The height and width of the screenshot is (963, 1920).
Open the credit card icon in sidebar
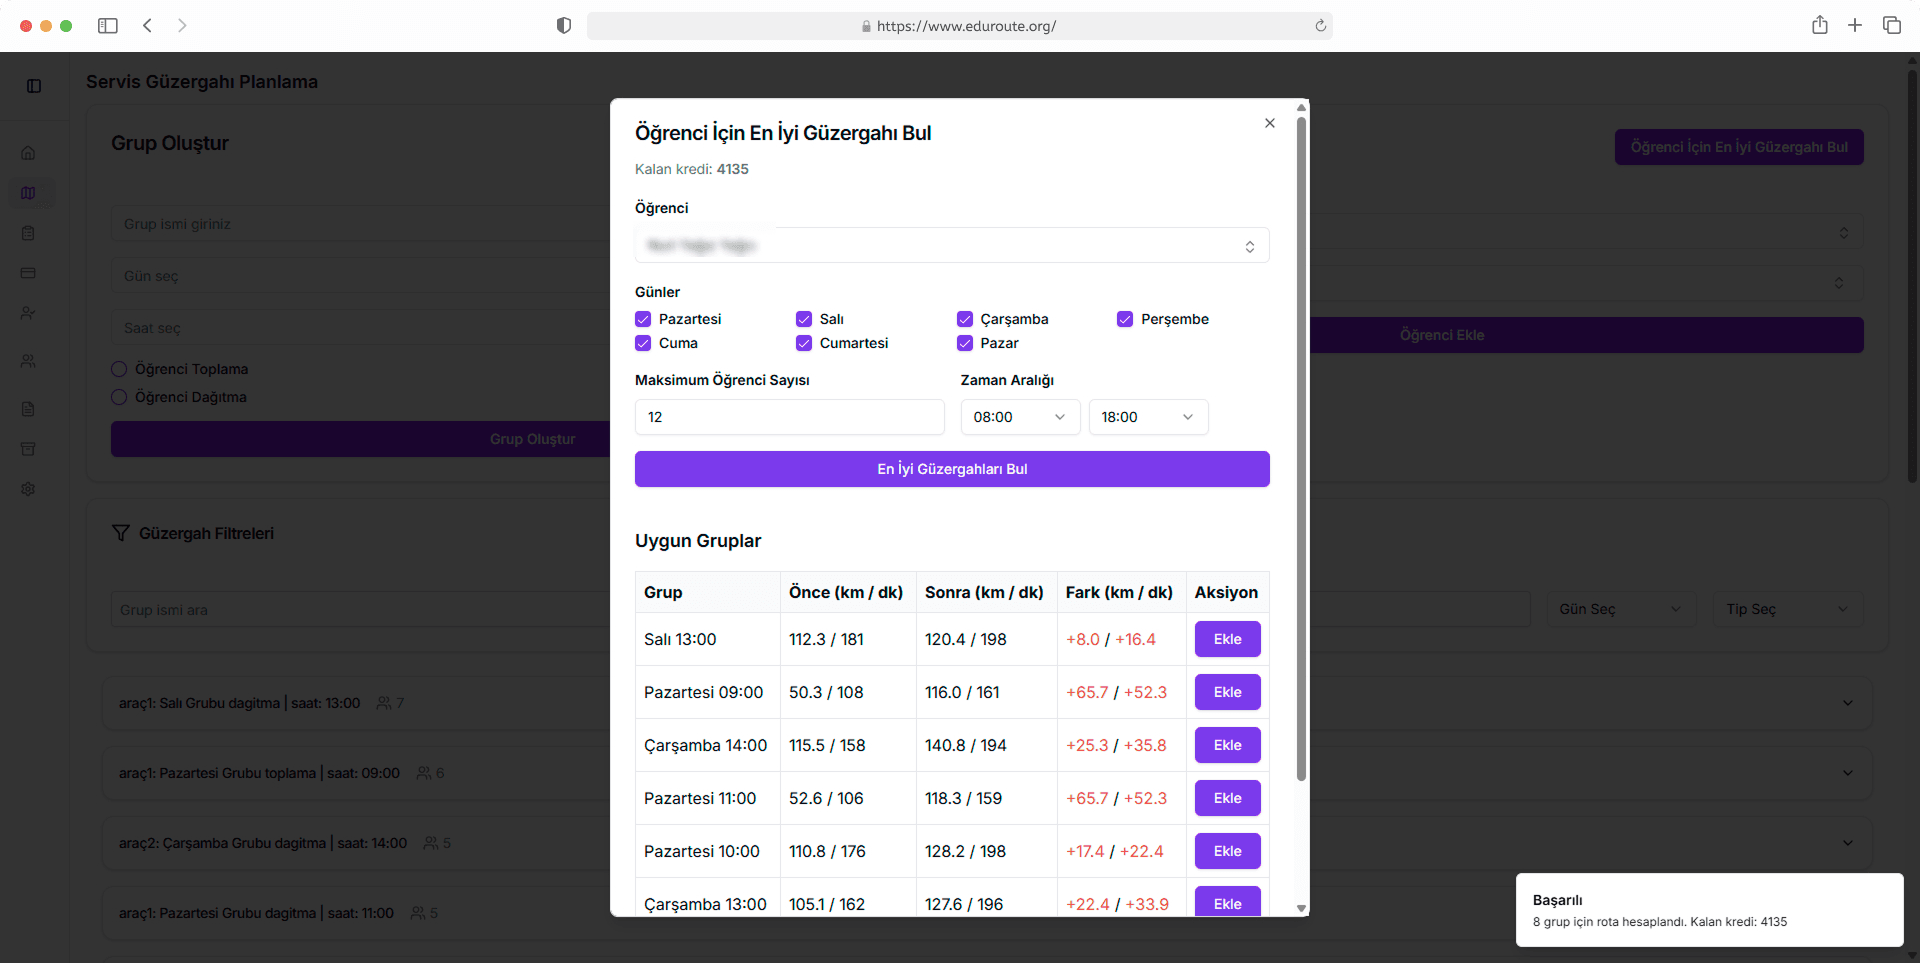[28, 273]
